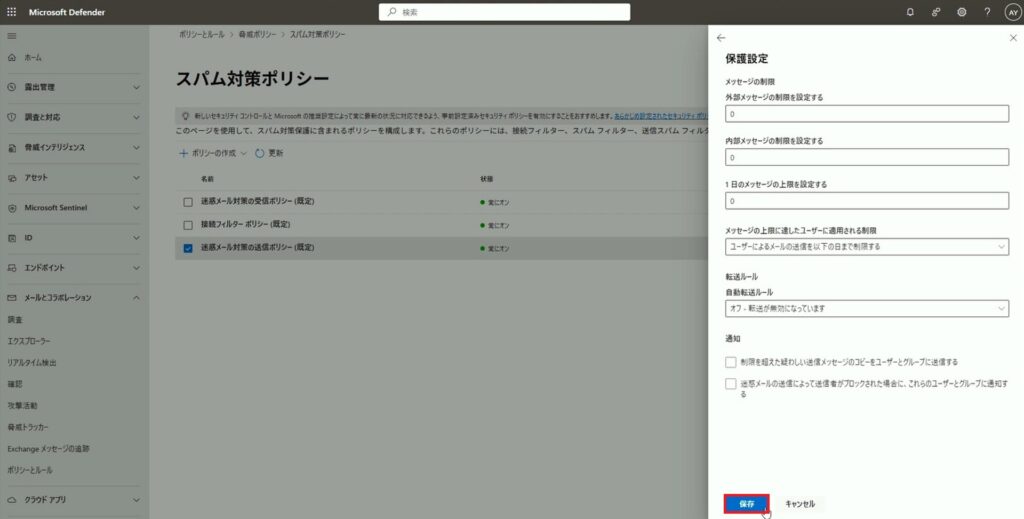
Task: Enable the suspicious outbound message copy checkbox
Action: 731,362
